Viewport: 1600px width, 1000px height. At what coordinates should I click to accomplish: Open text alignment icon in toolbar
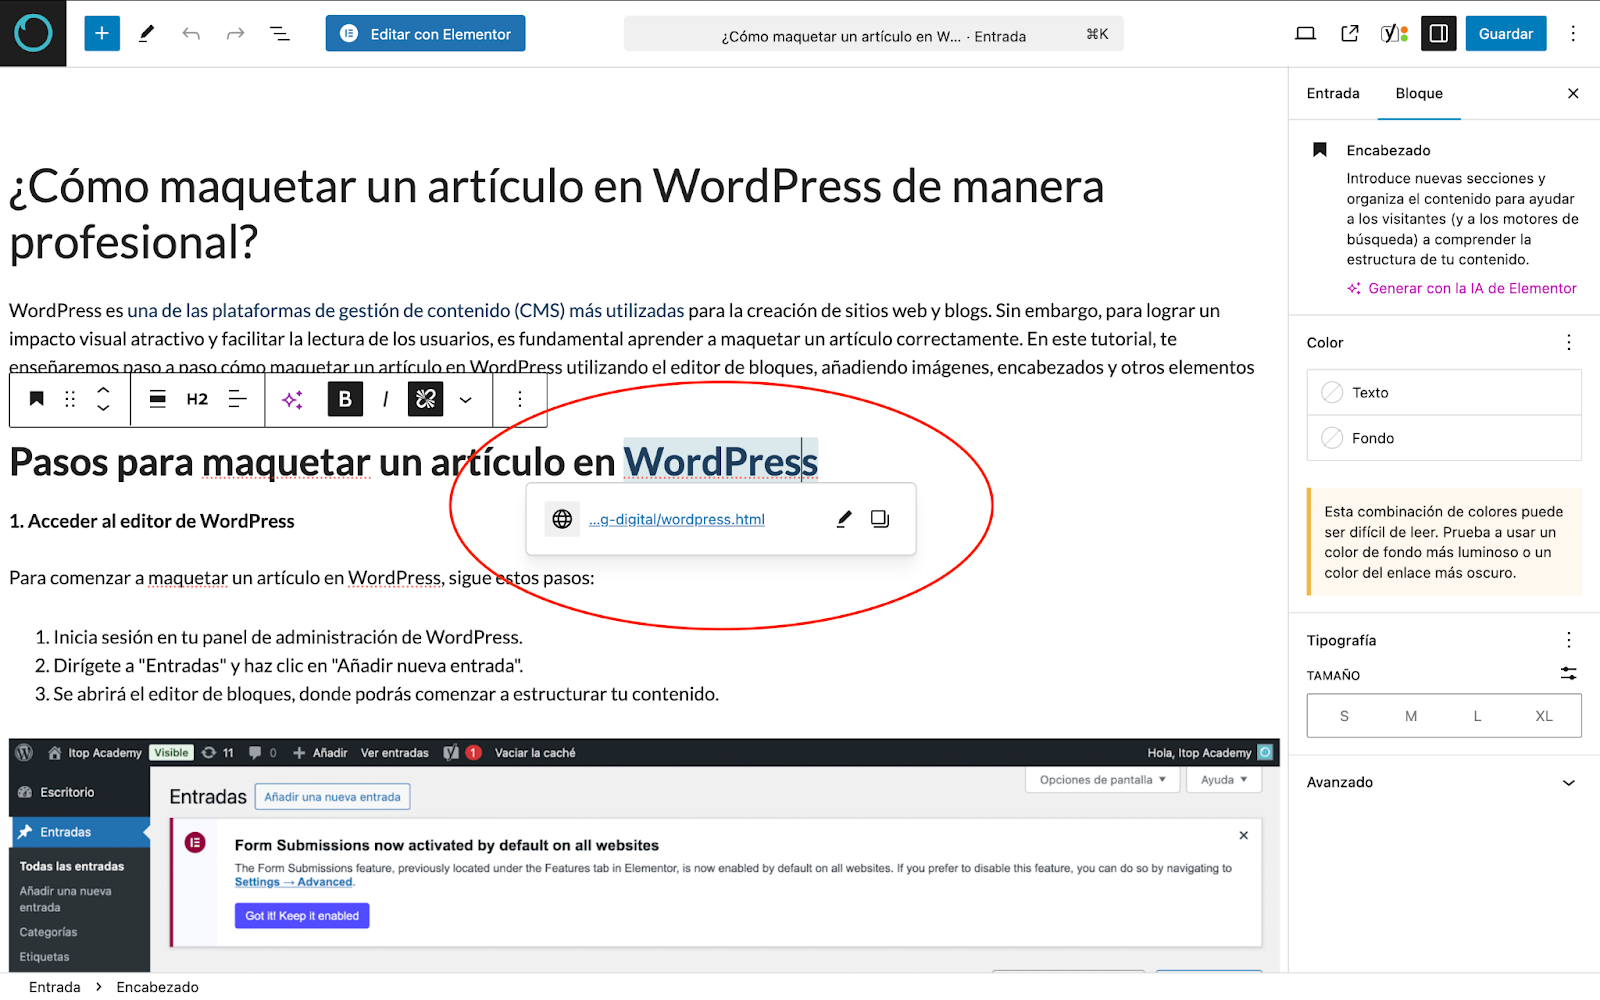pos(238,399)
